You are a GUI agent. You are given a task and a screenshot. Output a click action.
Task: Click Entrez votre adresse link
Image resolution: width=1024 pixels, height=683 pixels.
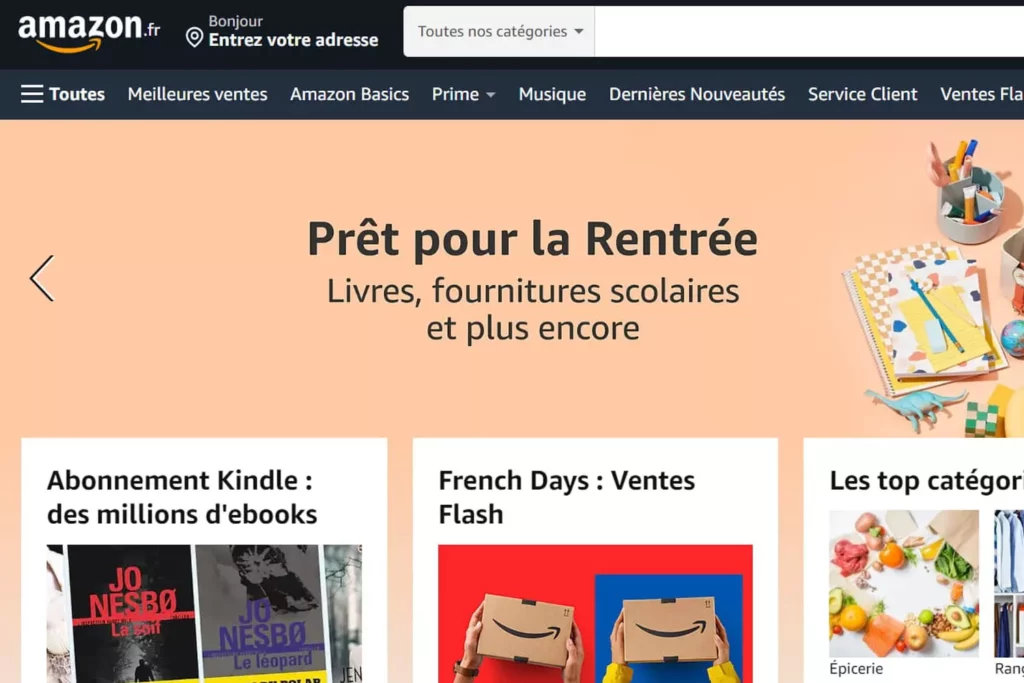[293, 40]
